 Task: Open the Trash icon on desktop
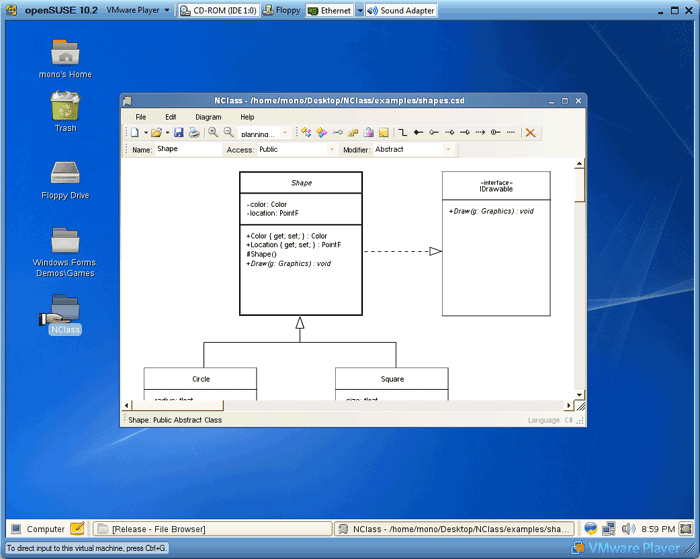(65, 106)
